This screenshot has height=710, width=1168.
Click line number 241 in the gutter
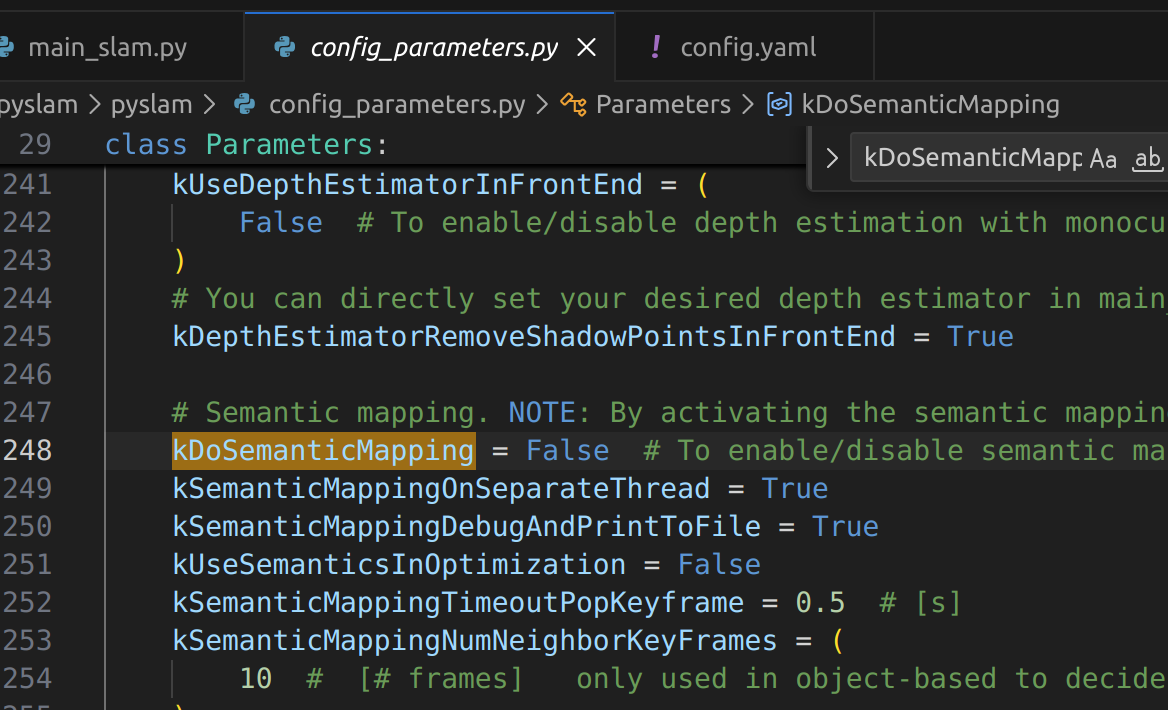[x=28, y=185]
